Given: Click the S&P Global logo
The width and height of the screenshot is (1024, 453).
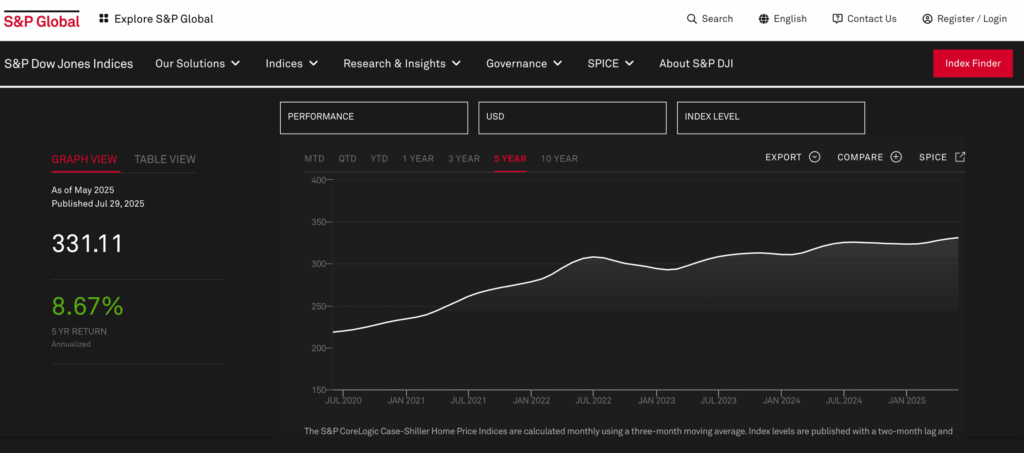Looking at the screenshot, I should click(x=41, y=19).
